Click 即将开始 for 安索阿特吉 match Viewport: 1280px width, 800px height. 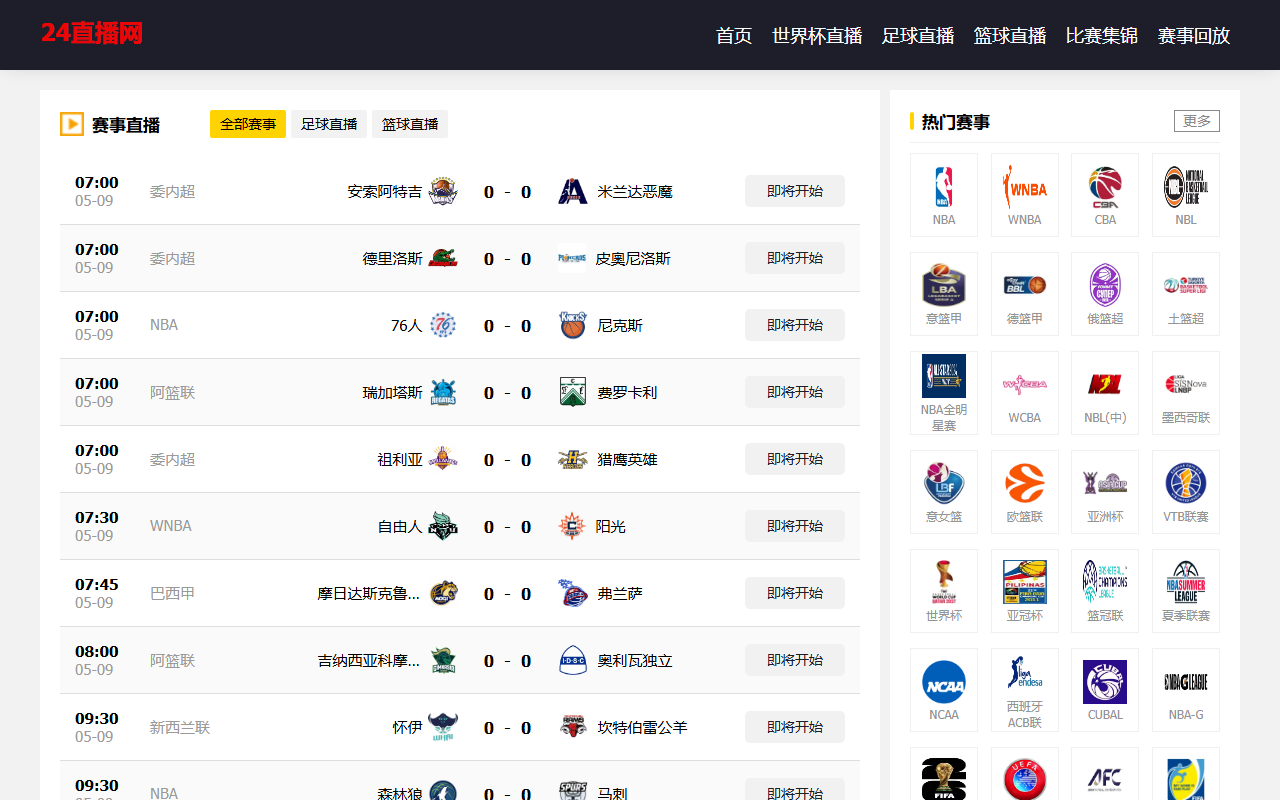(x=795, y=191)
